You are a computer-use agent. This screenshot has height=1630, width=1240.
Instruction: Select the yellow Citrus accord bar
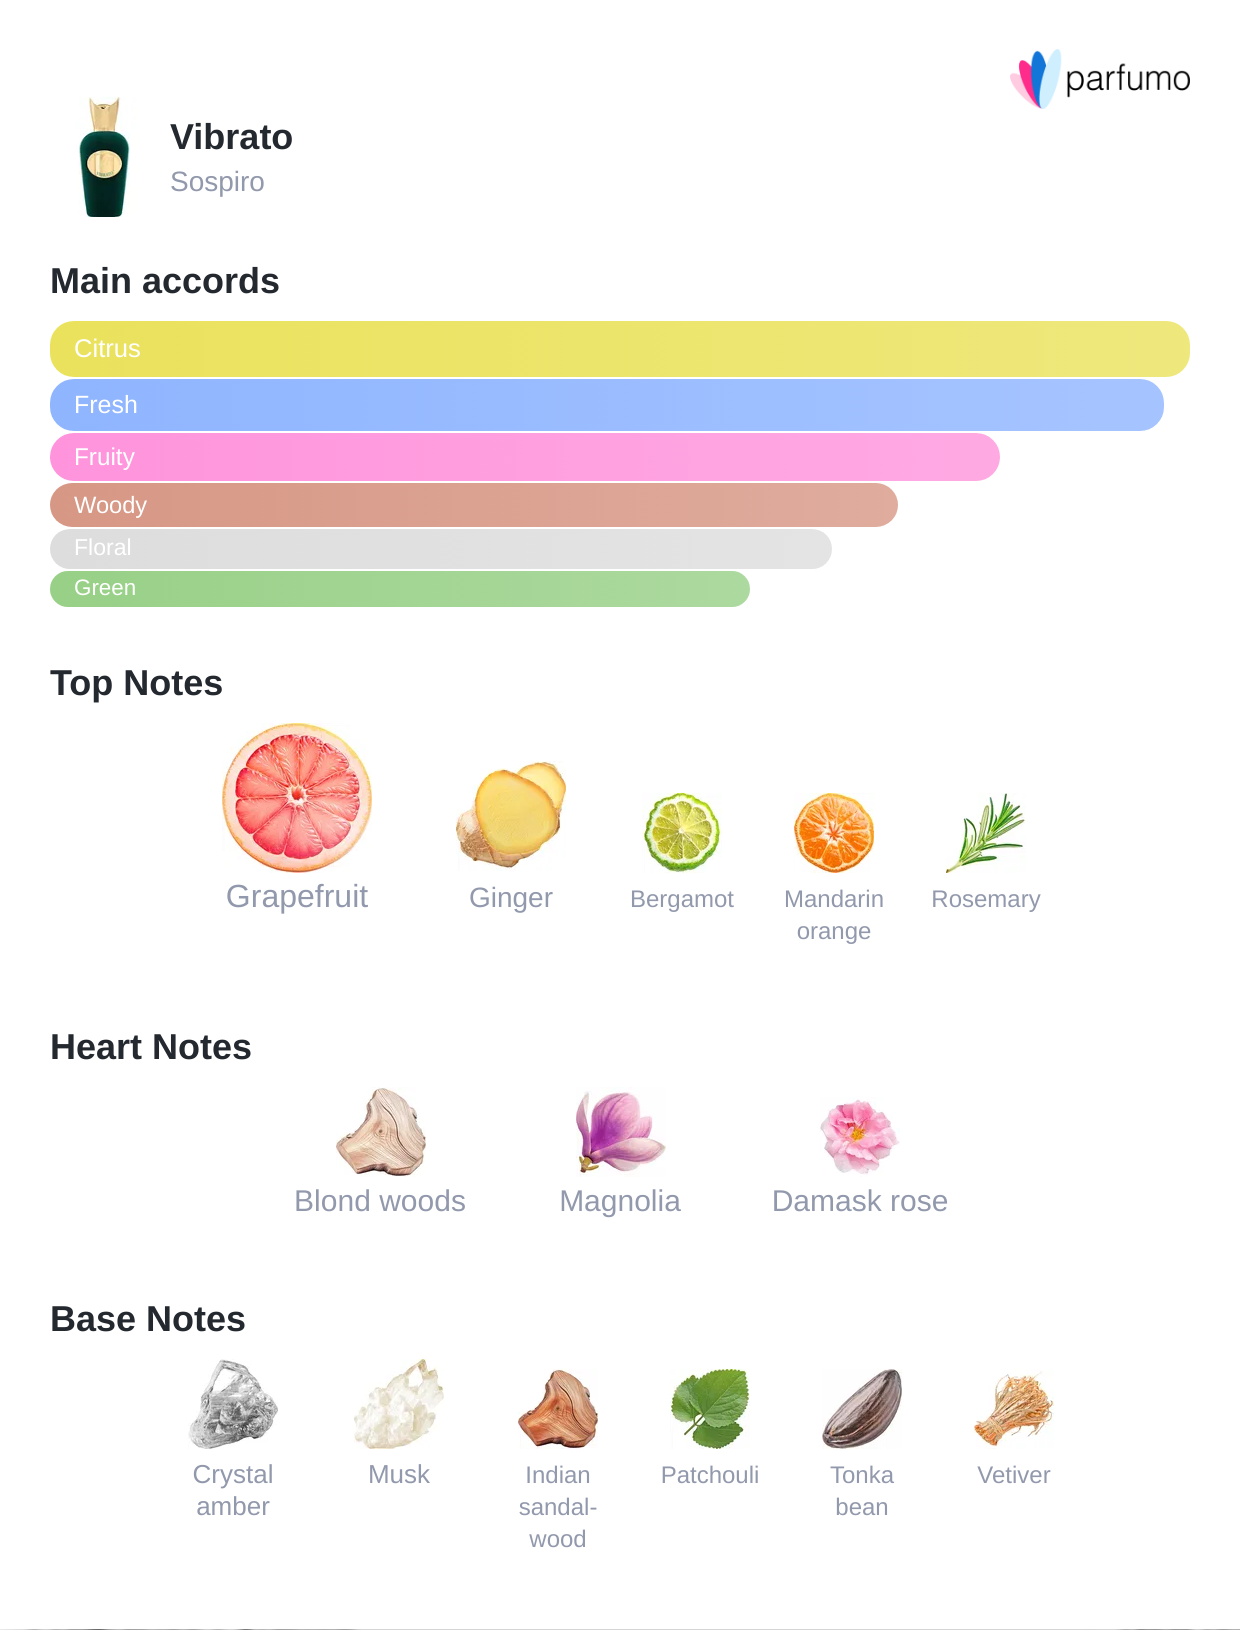620,349
